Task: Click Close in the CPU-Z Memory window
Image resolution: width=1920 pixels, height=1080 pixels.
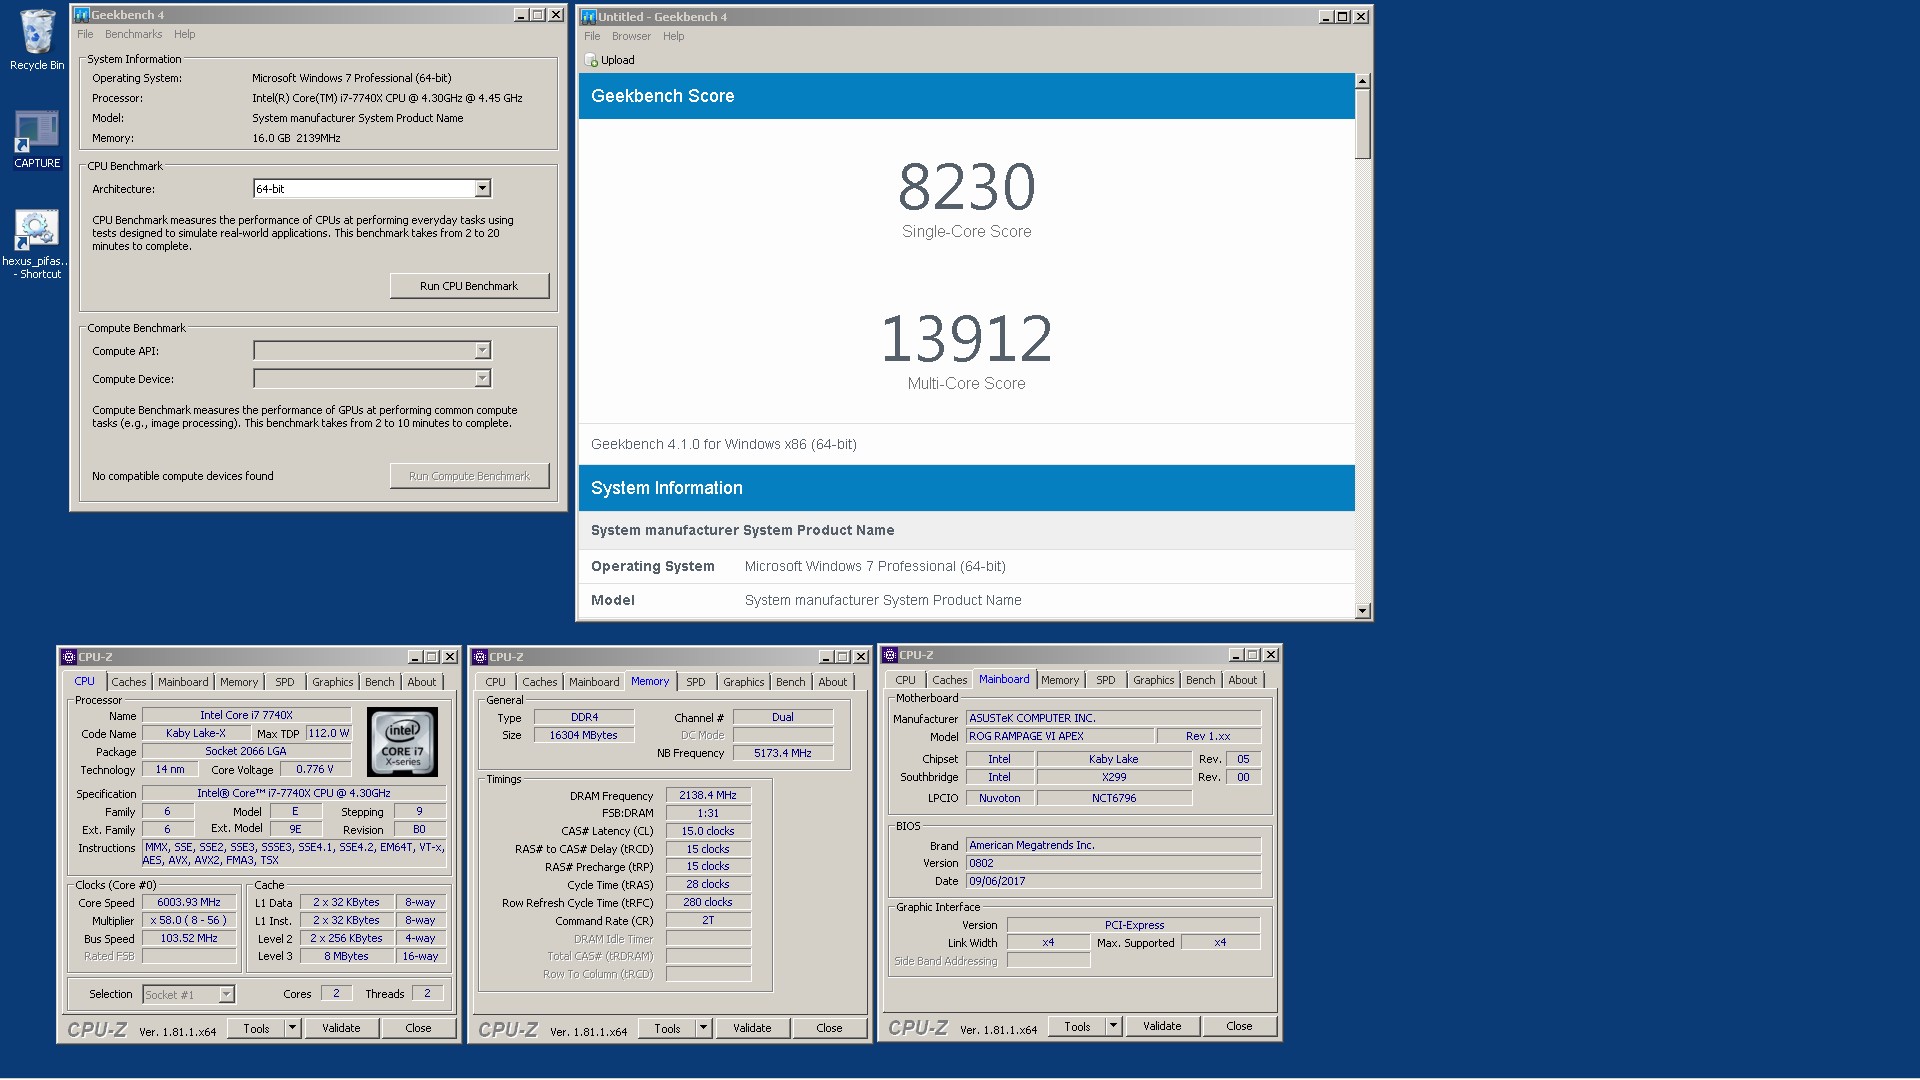Action: [829, 1028]
